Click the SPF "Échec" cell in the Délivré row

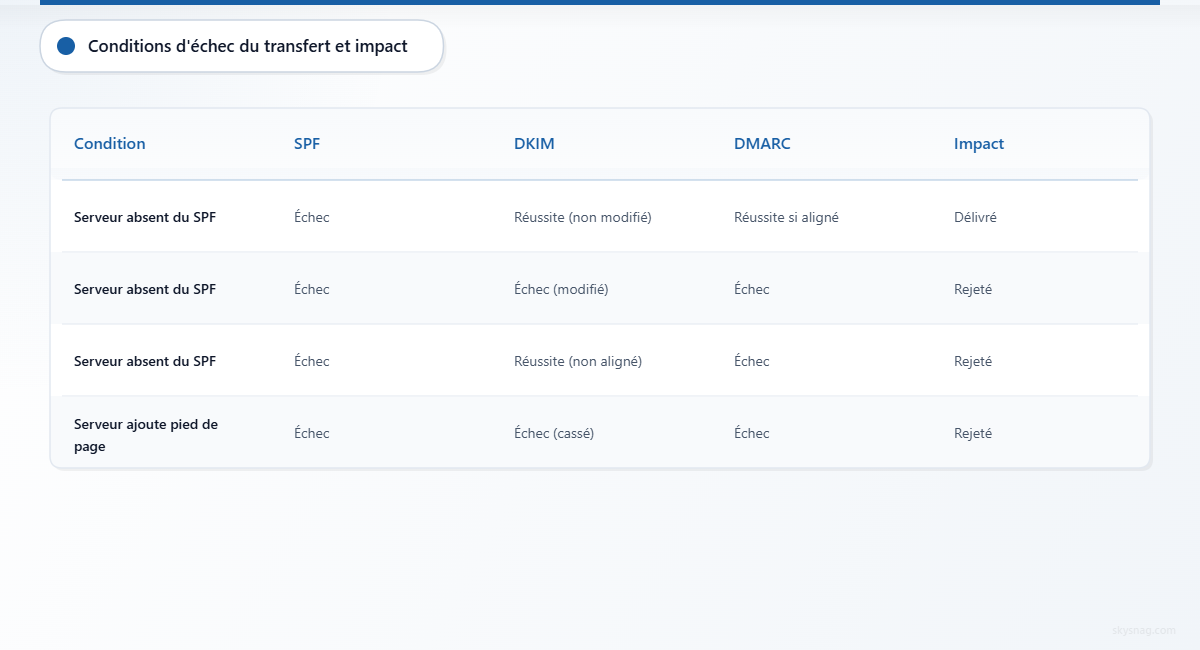[312, 217]
